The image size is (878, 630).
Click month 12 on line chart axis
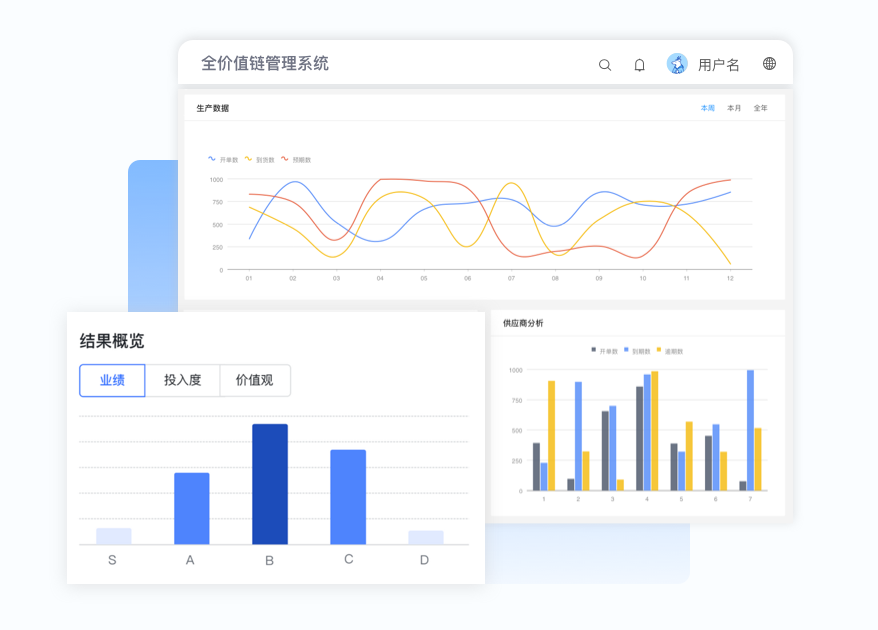pyautogui.click(x=730, y=278)
